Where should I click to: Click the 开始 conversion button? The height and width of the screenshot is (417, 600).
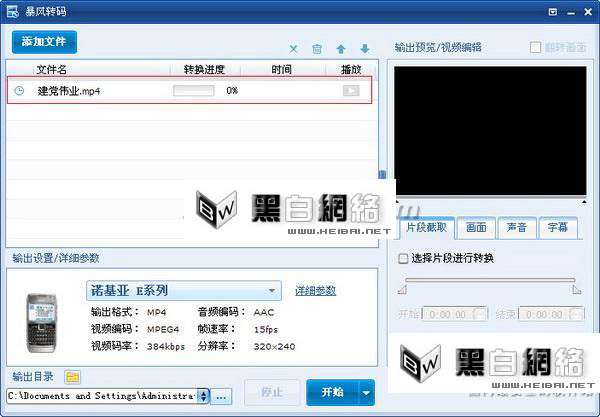pyautogui.click(x=333, y=392)
